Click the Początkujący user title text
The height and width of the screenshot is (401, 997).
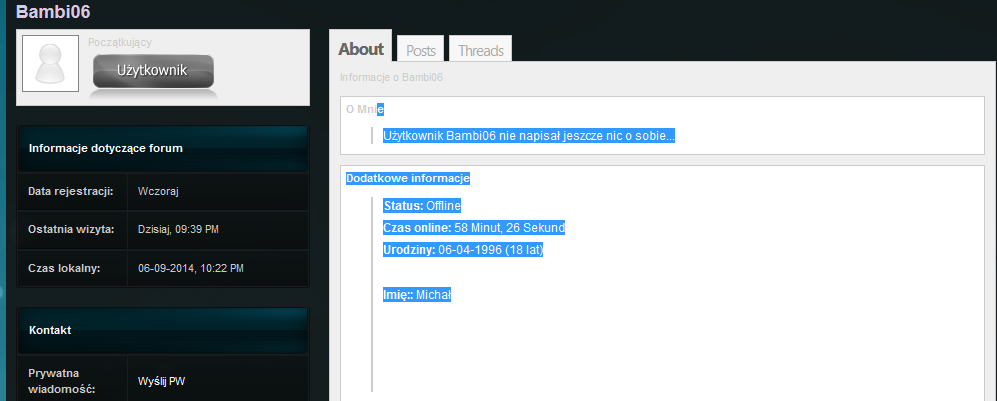[120, 42]
